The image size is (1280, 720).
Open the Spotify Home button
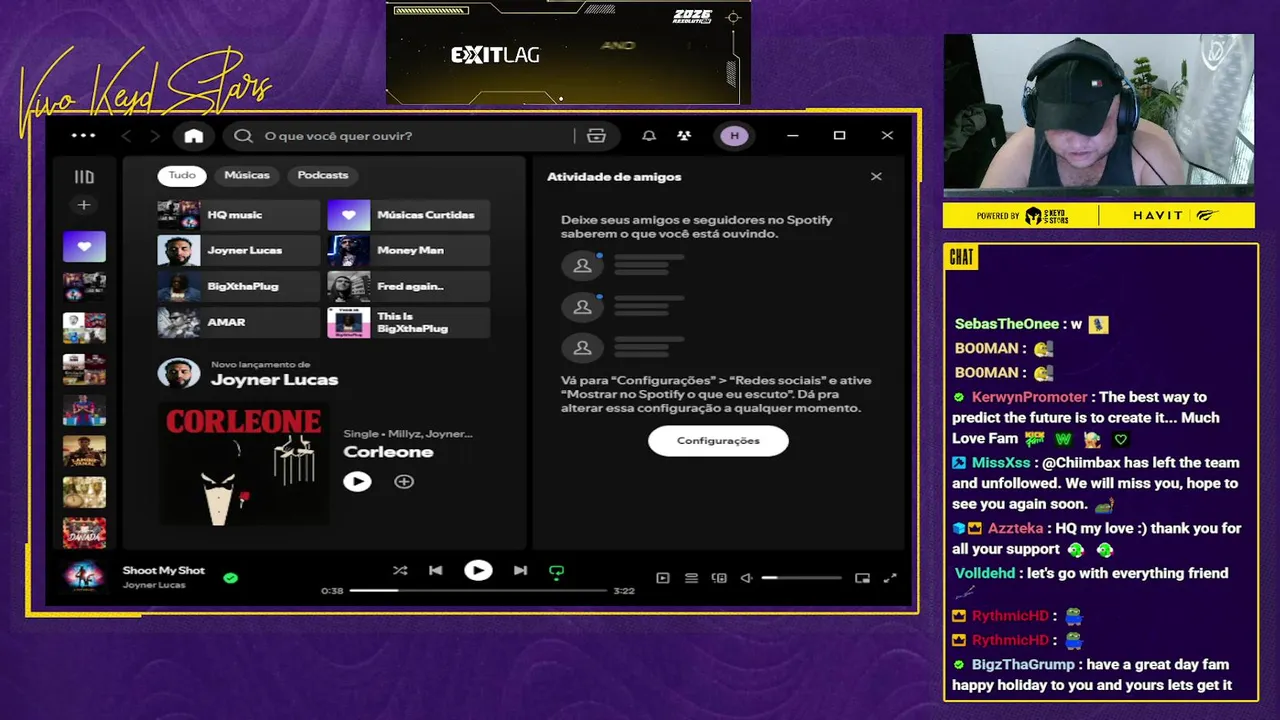[x=194, y=136]
